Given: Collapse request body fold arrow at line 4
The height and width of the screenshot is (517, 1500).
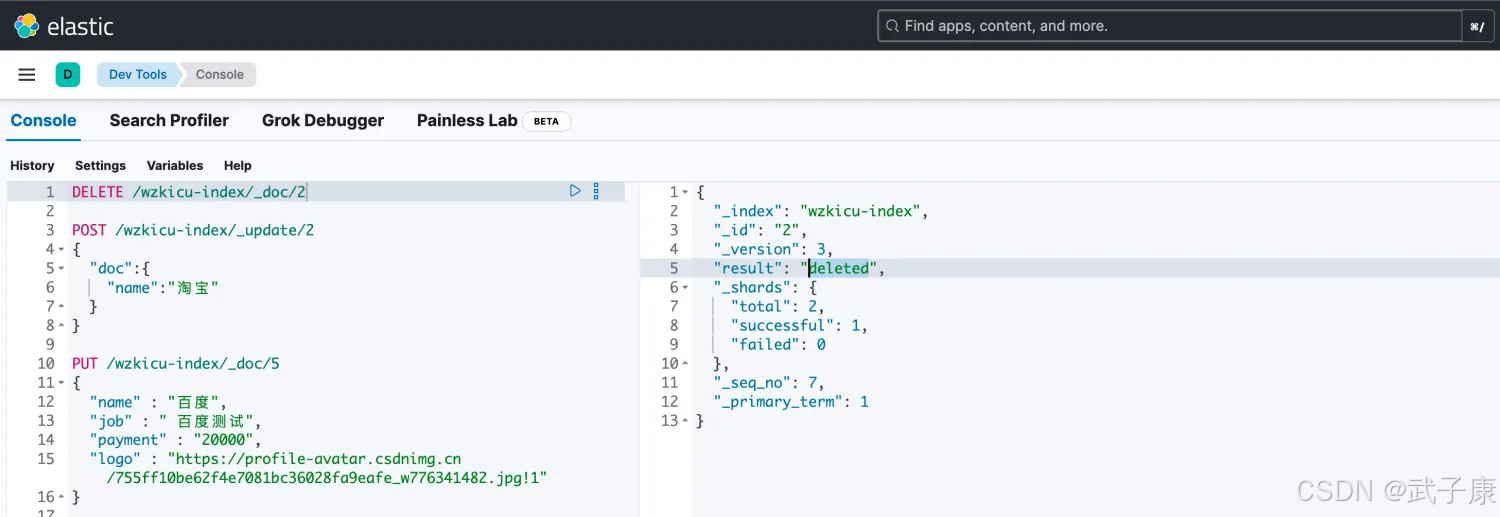Looking at the screenshot, I should (62, 249).
